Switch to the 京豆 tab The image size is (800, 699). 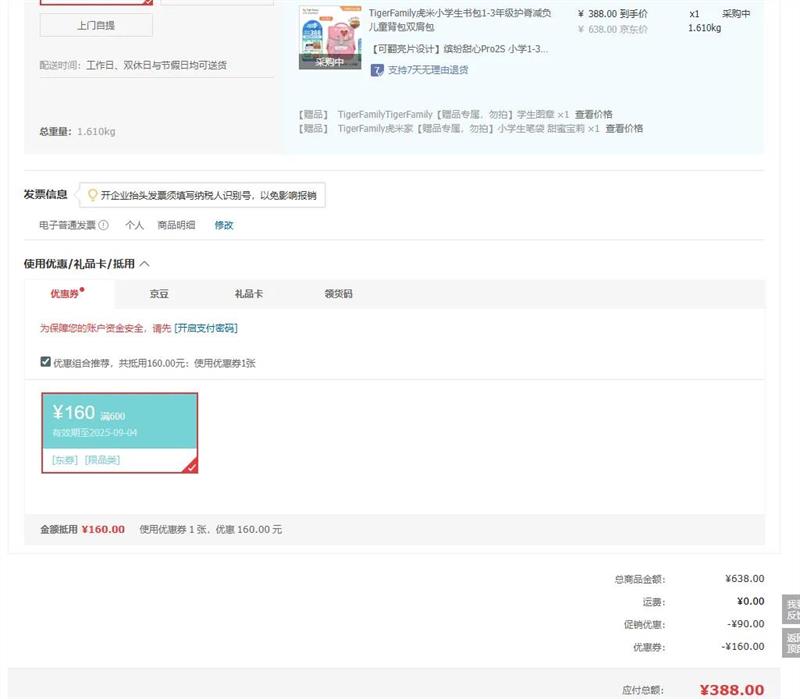coord(159,294)
